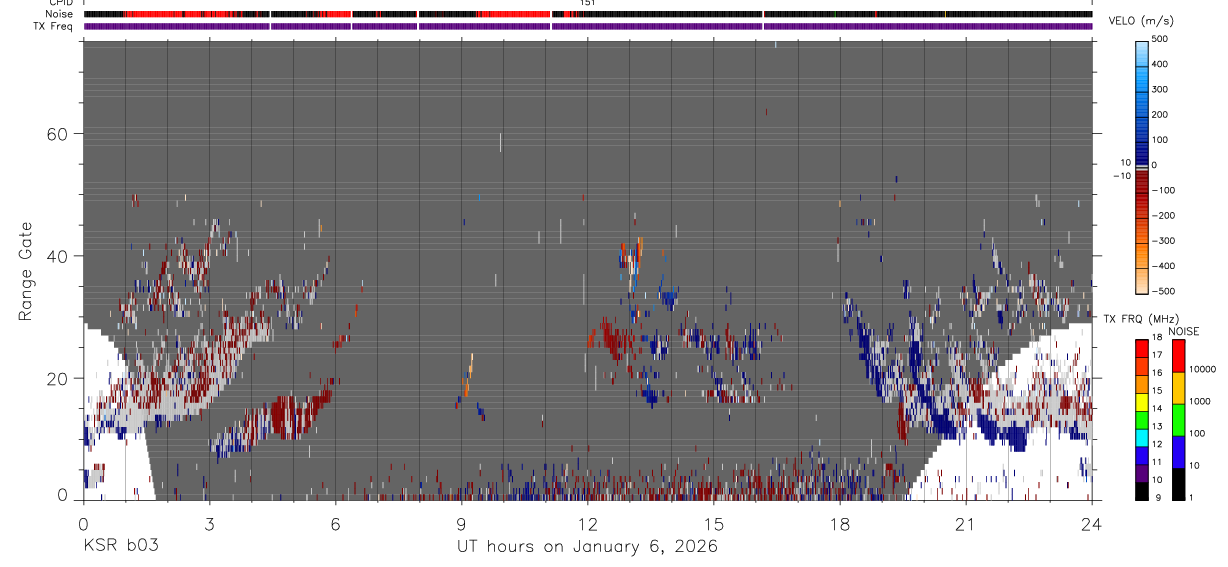Click the 18 label on TX frequency legend

1157,339
